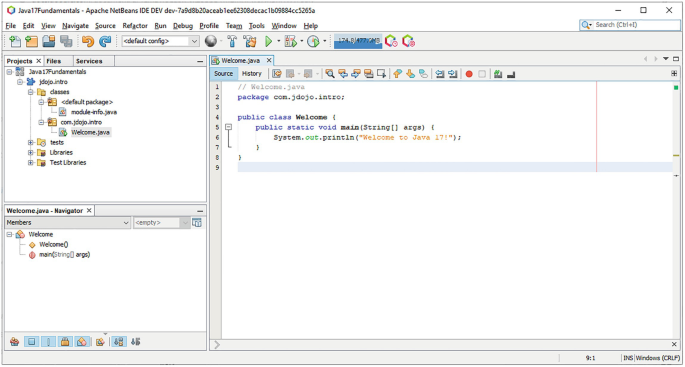
Task: Click Sort by Name in Navigator
Action: click(118, 342)
